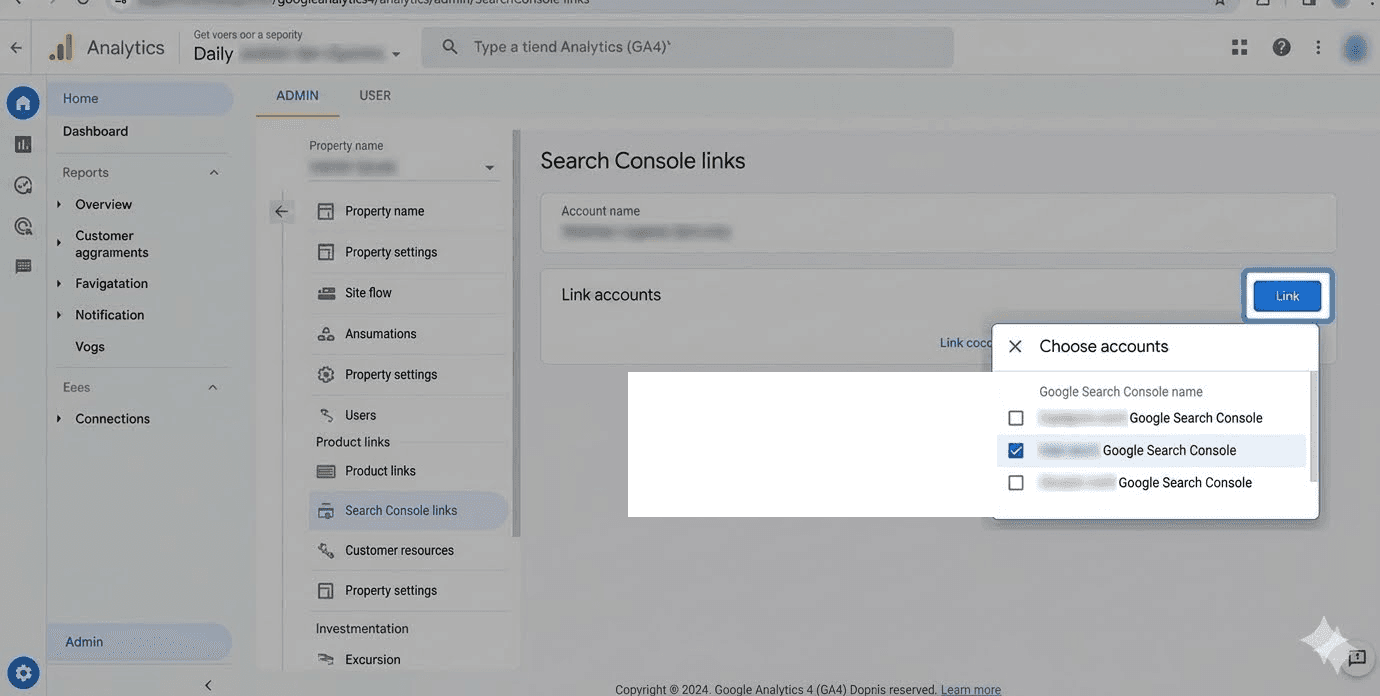Expand the Favigatation item

[59, 284]
